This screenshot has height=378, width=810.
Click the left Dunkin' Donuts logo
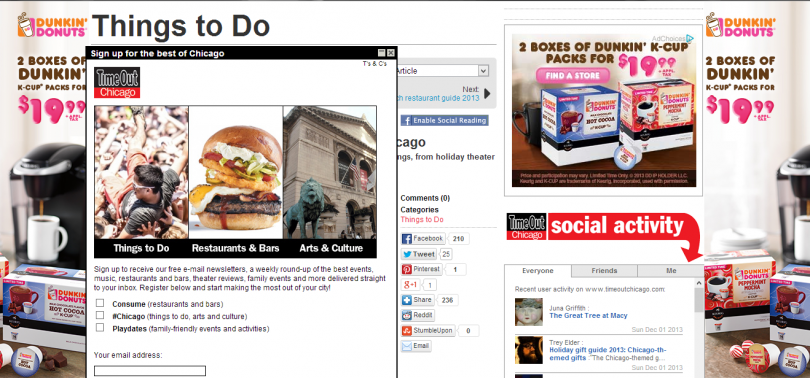pos(52,26)
